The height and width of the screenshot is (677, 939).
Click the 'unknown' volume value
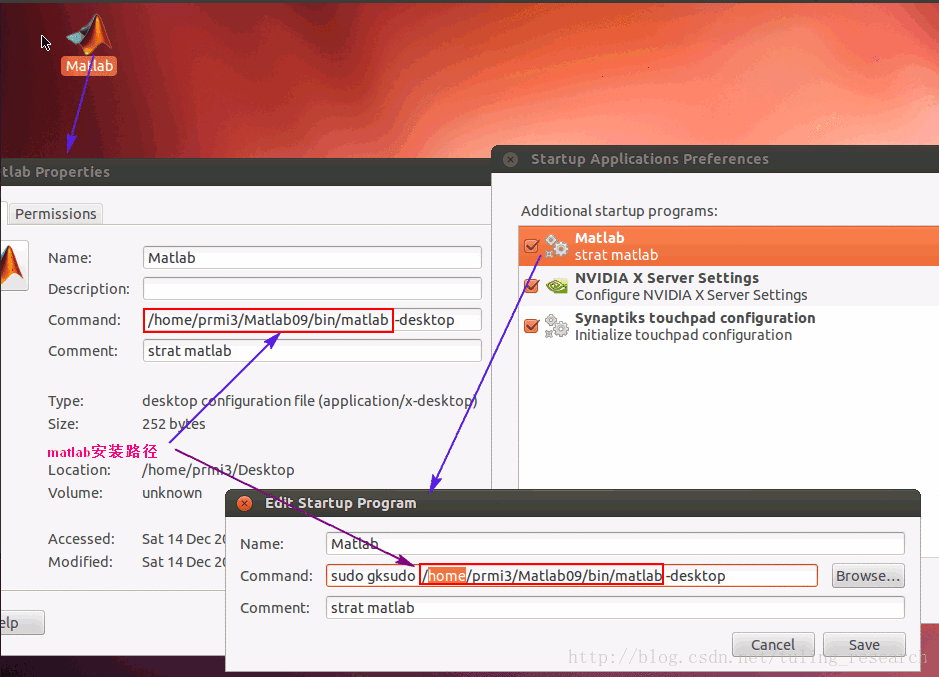(172, 493)
